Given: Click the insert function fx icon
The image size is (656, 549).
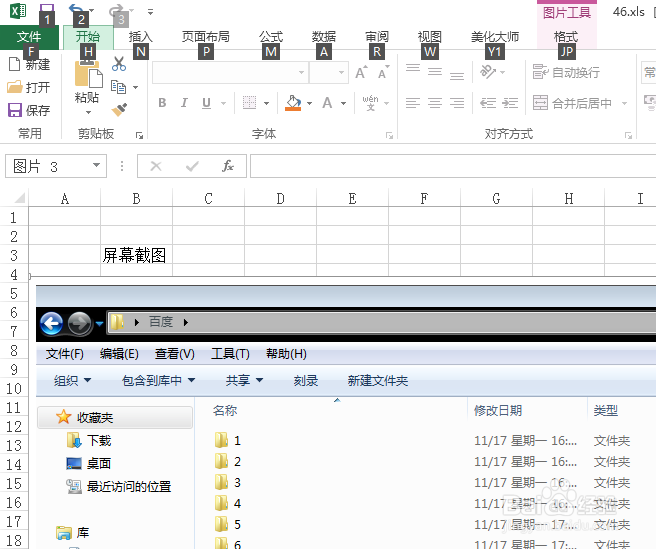Looking at the screenshot, I should click(x=228, y=166).
